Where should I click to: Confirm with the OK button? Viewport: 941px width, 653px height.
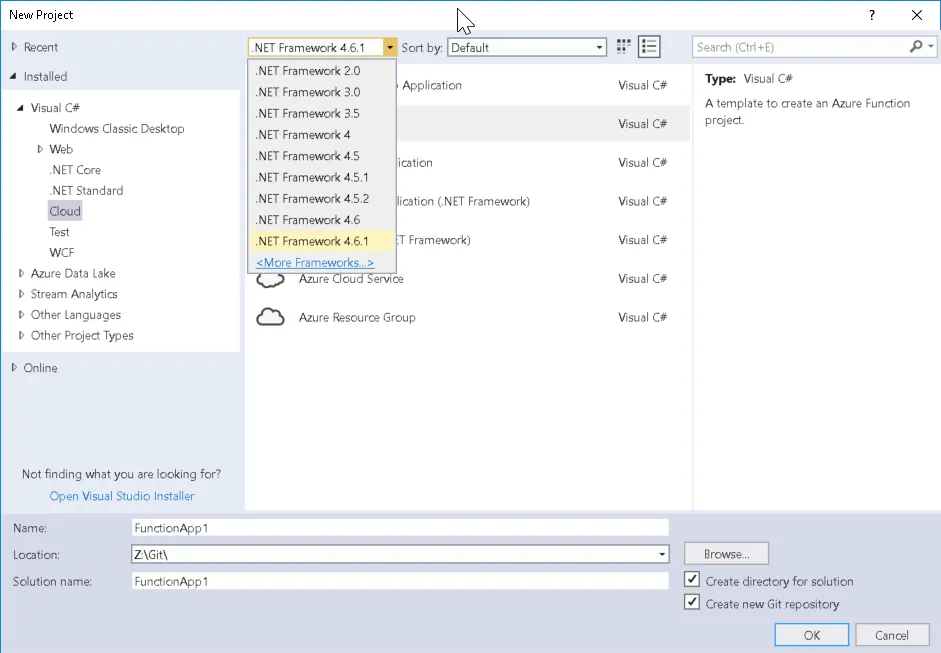(x=811, y=635)
